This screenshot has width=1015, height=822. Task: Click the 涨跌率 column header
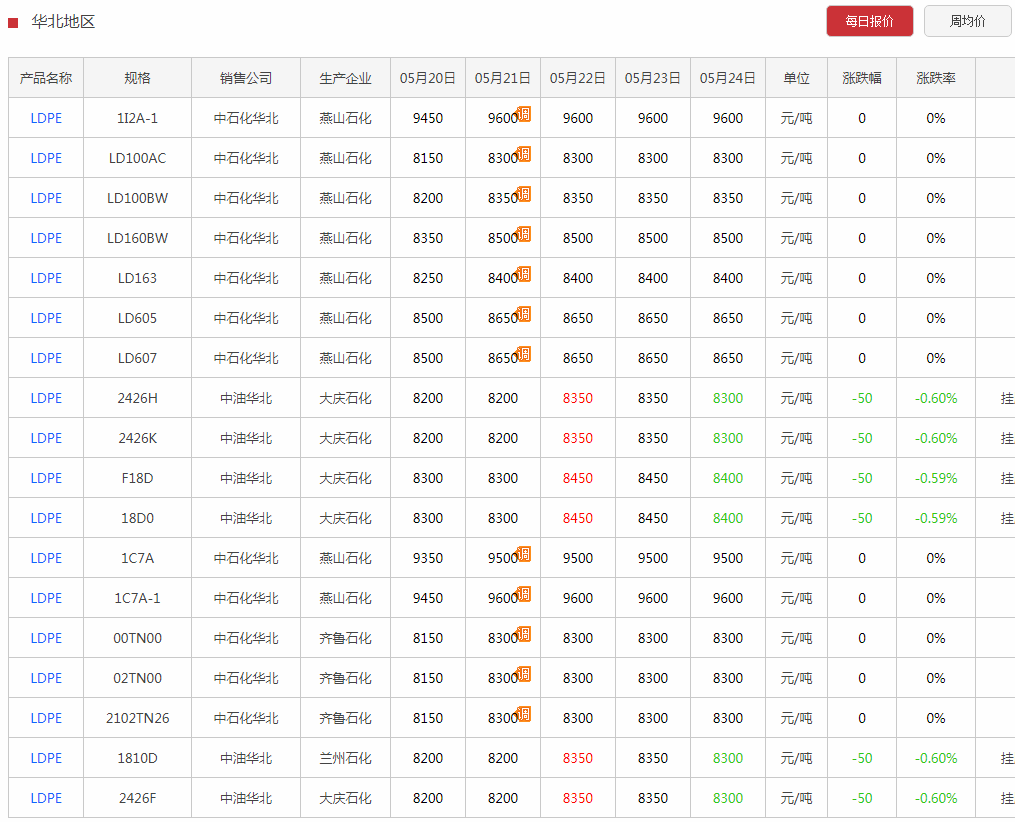click(x=935, y=78)
